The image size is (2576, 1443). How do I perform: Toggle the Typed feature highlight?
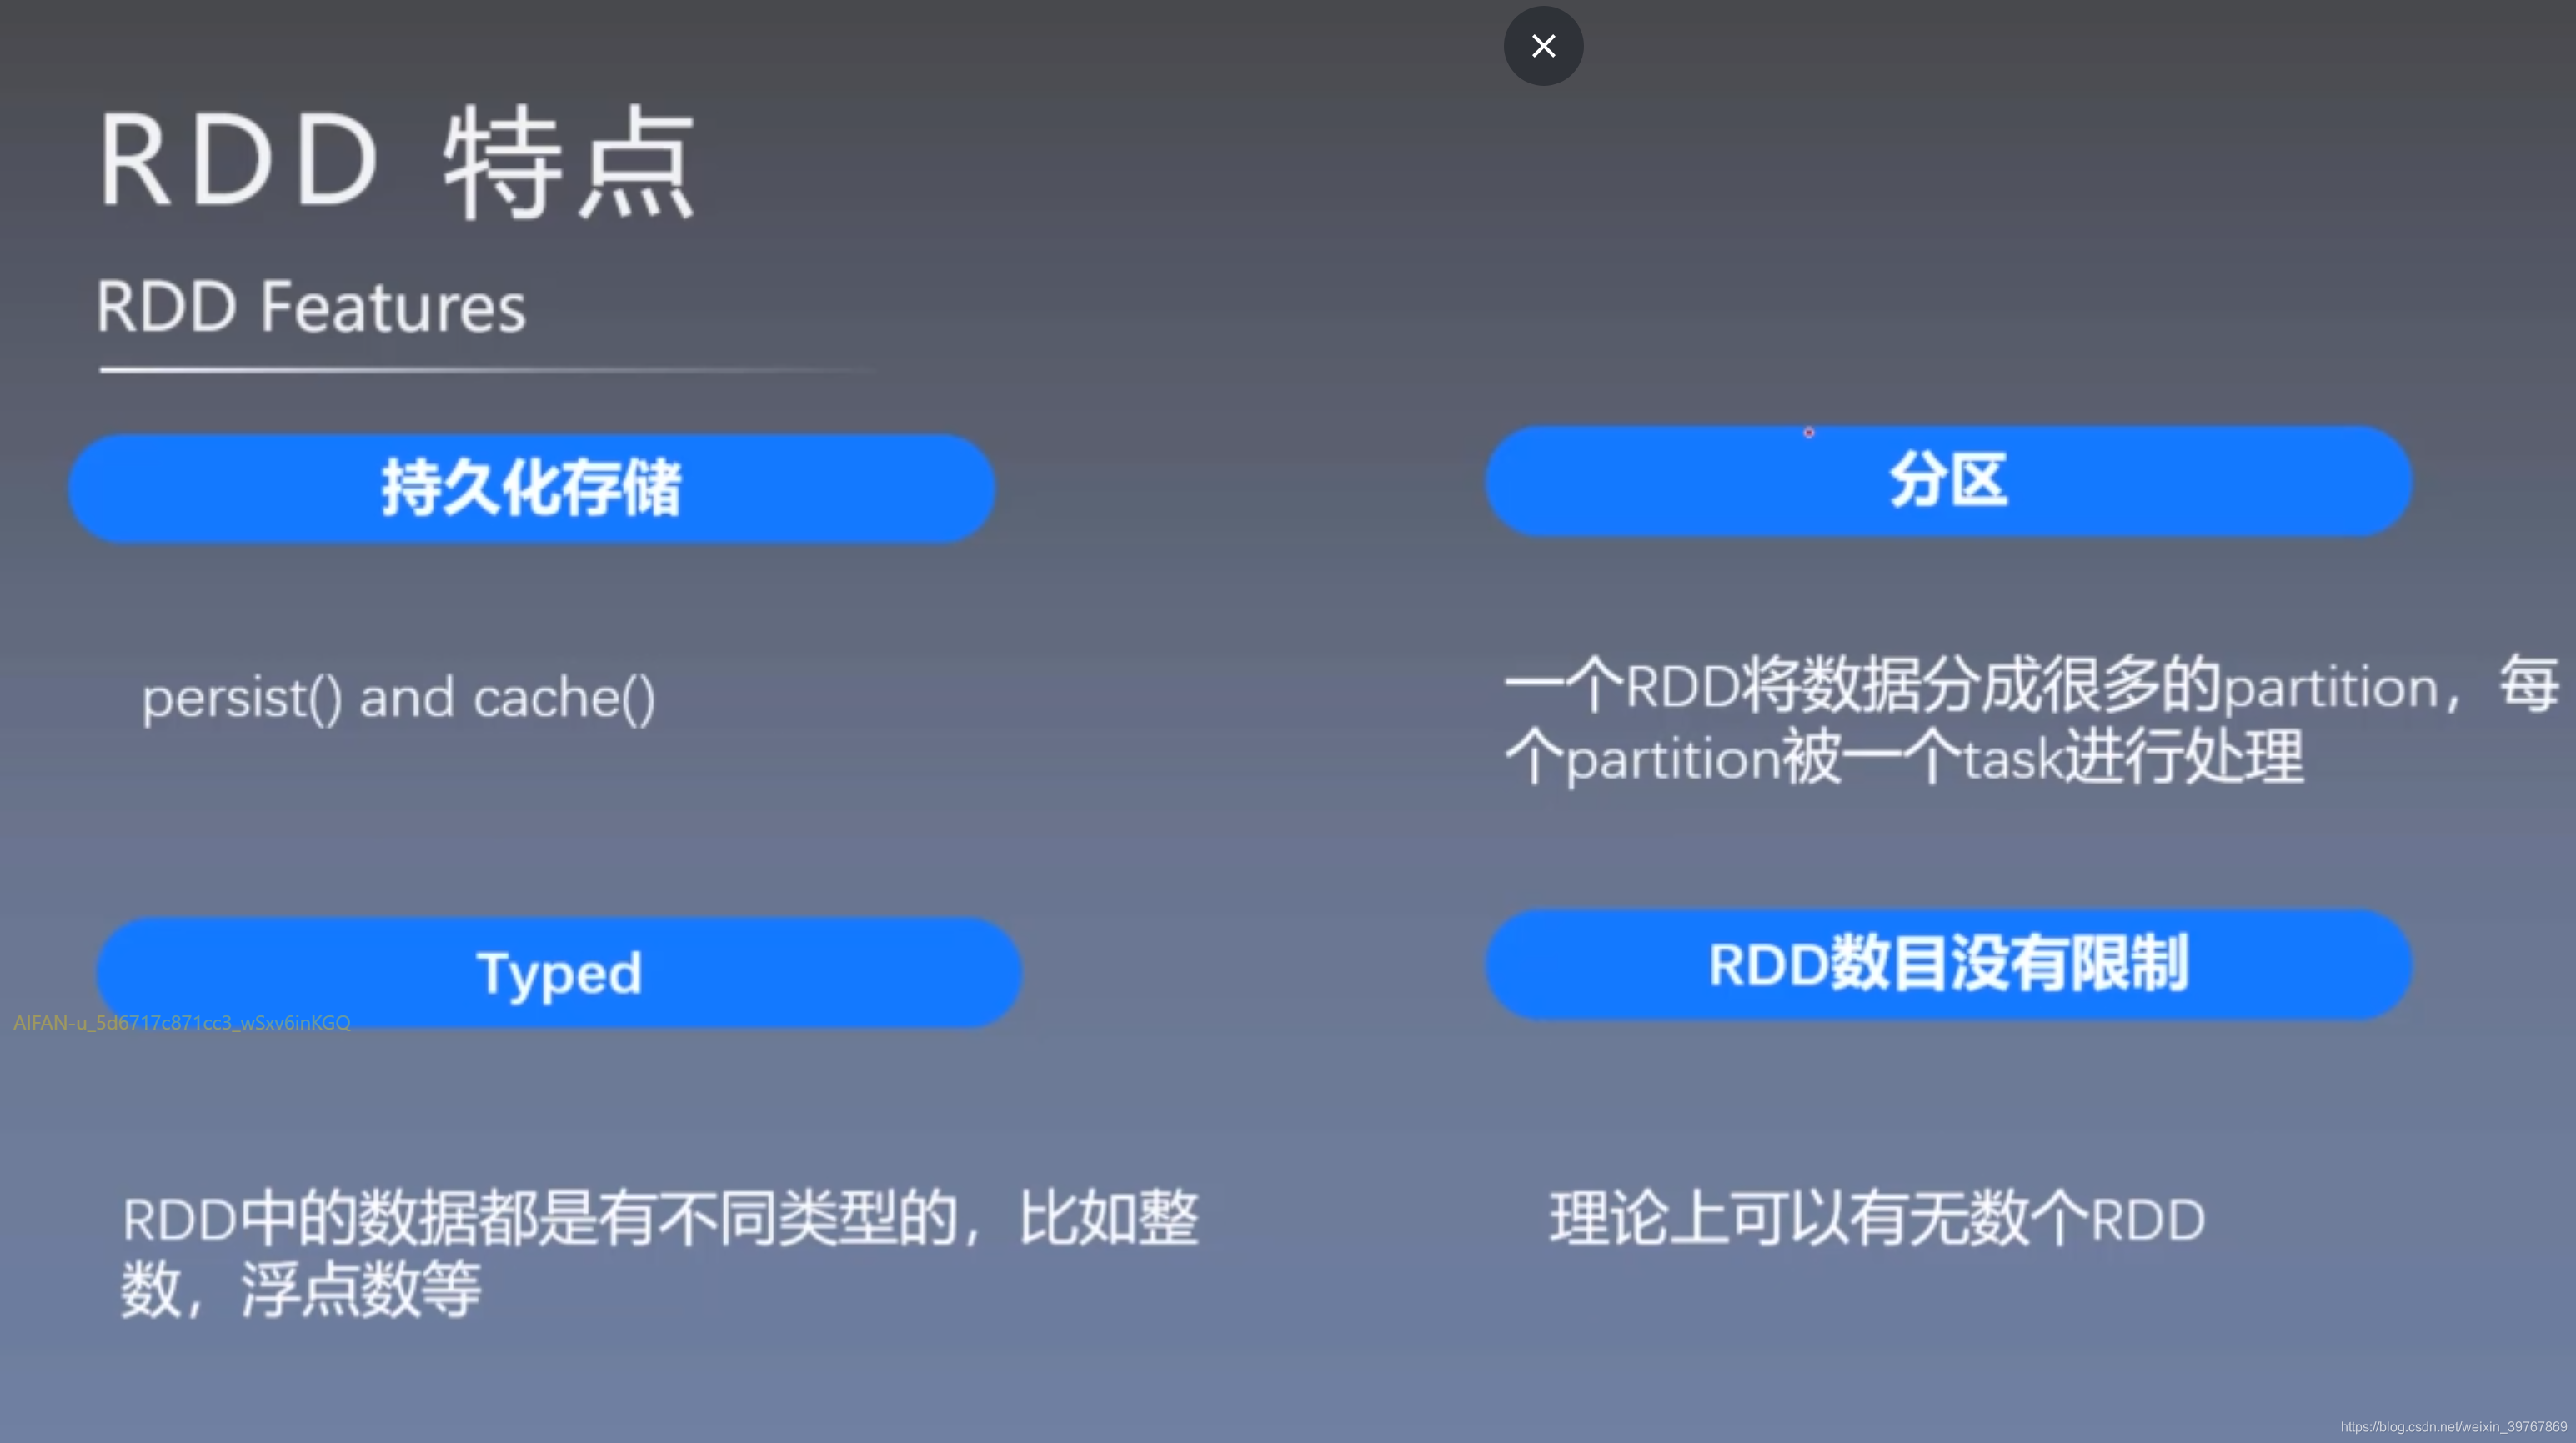click(x=559, y=971)
